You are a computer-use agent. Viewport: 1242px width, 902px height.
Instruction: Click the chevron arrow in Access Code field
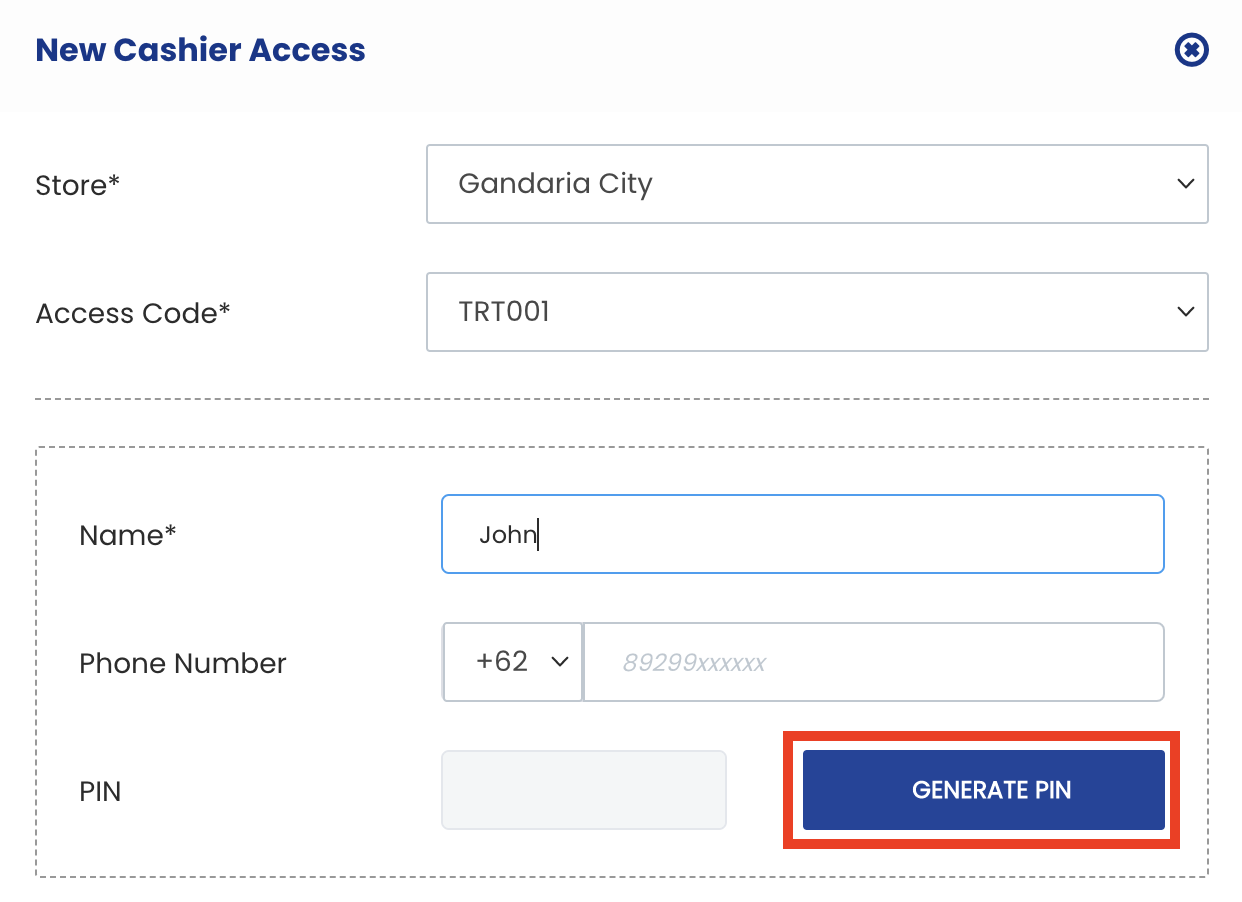[1186, 312]
